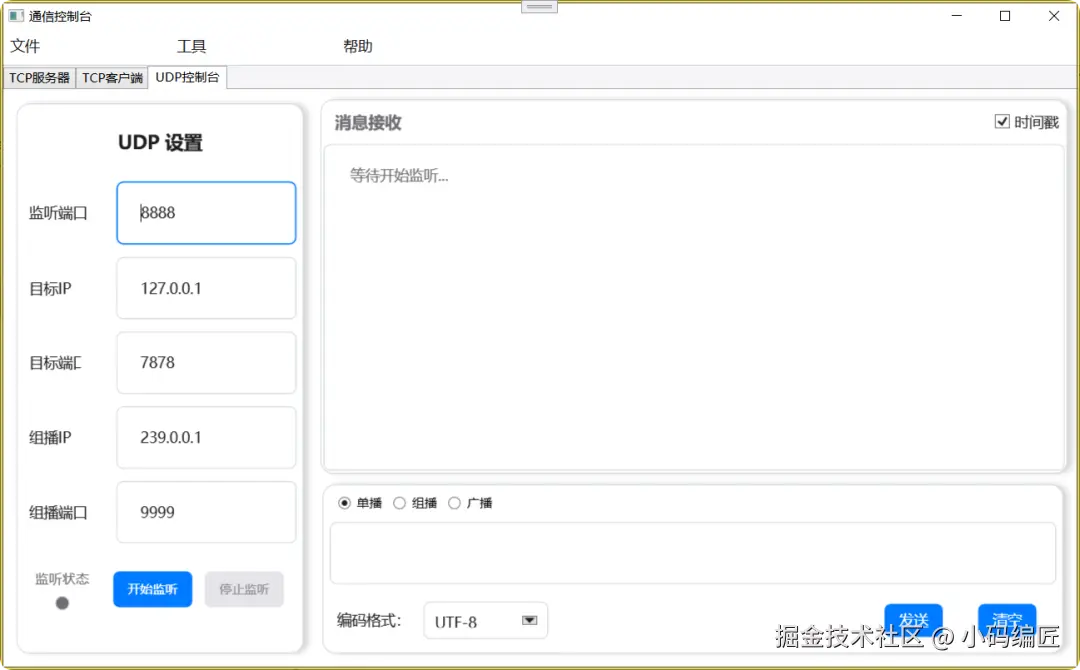Click the message input box below 单播
Viewport: 1080px width, 670px height.
click(x=693, y=553)
